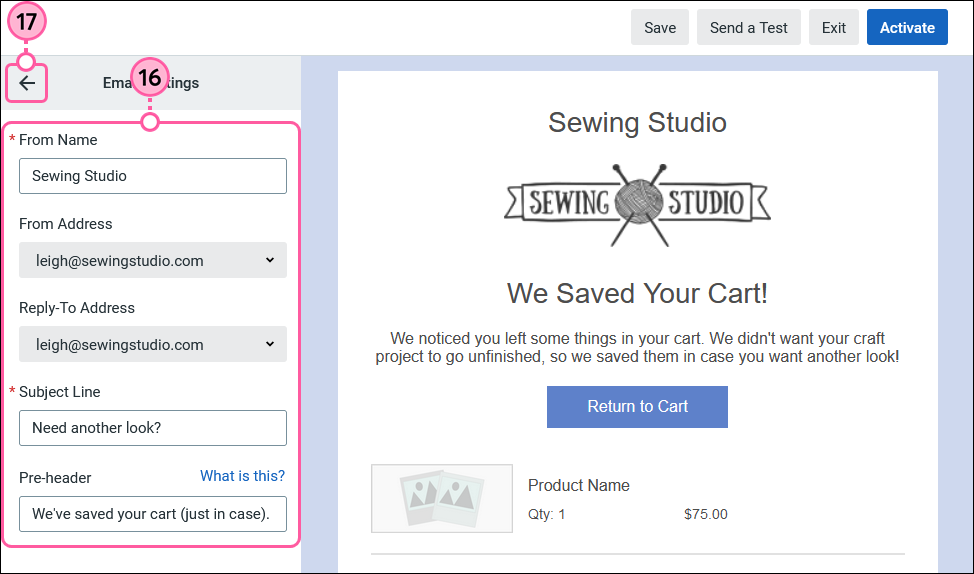Viewport: 974px width, 574px height.
Task: Click the Subject Line input field
Action: 153,428
